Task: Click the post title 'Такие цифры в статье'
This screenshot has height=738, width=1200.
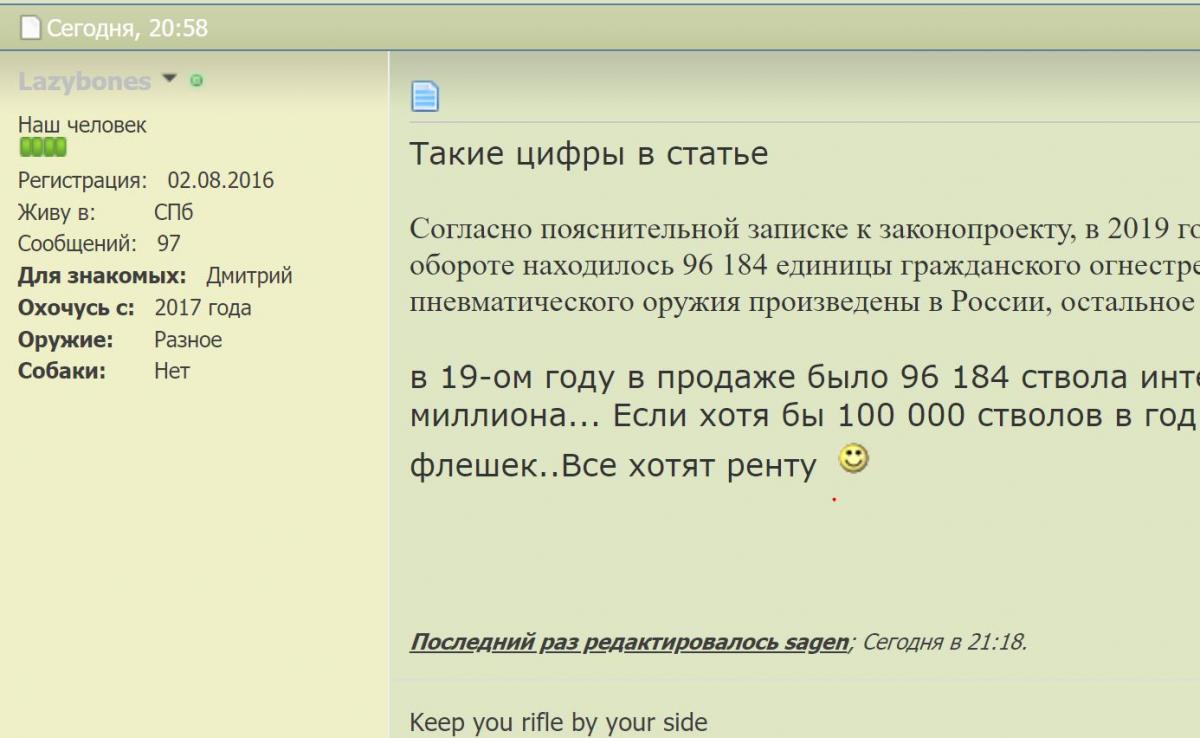Action: point(589,154)
